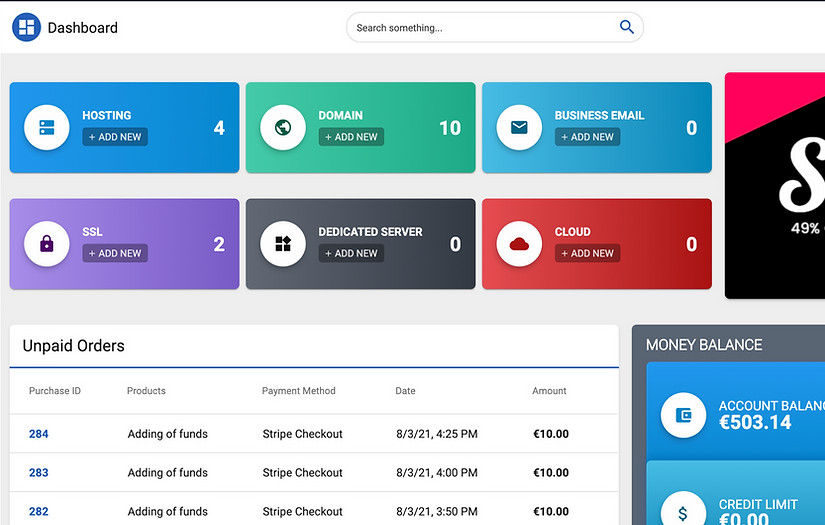Image resolution: width=825 pixels, height=525 pixels.
Task: Click the €503.14 account balance value
Action: (x=755, y=422)
